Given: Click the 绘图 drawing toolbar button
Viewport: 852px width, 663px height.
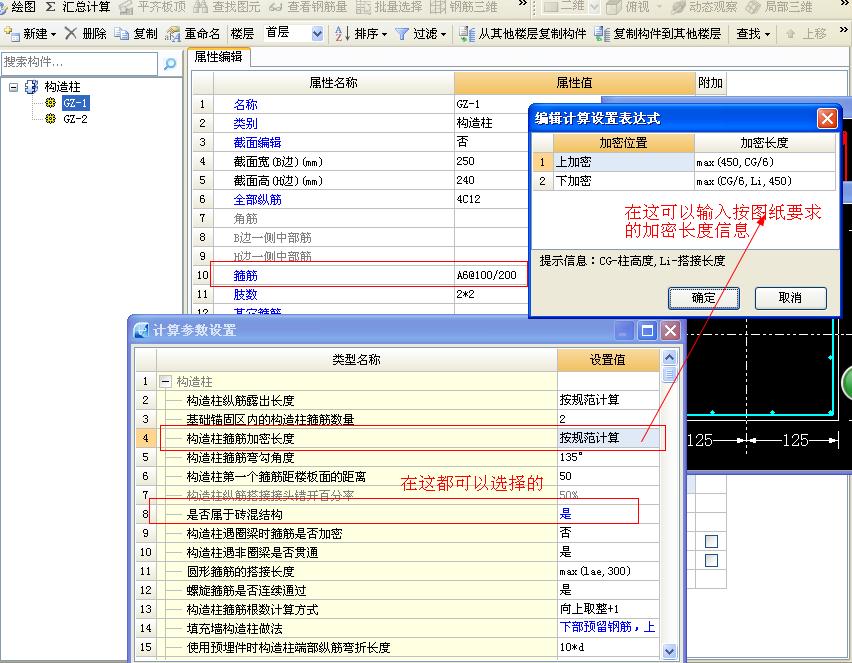Looking at the screenshot, I should pyautogui.click(x=18, y=7).
